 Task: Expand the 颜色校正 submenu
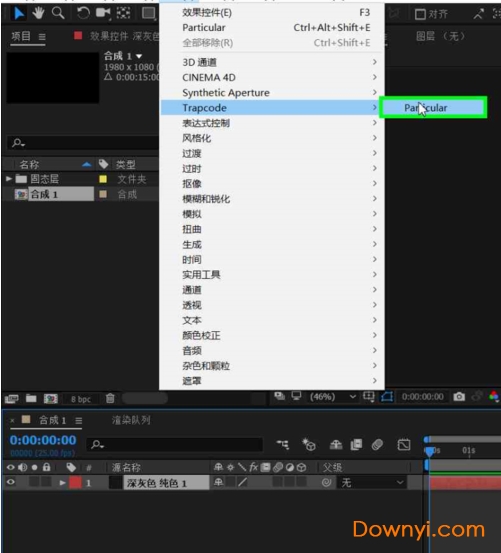pyautogui.click(x=273, y=335)
